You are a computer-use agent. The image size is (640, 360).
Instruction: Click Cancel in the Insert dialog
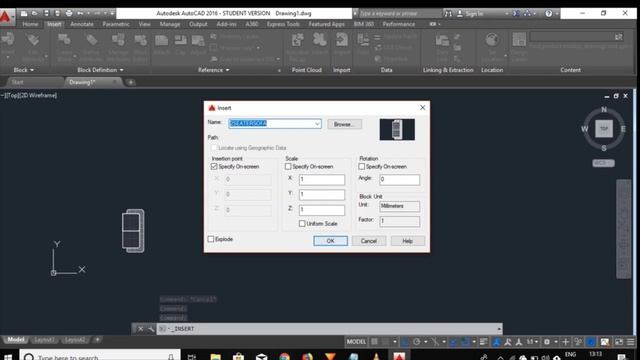(x=369, y=241)
